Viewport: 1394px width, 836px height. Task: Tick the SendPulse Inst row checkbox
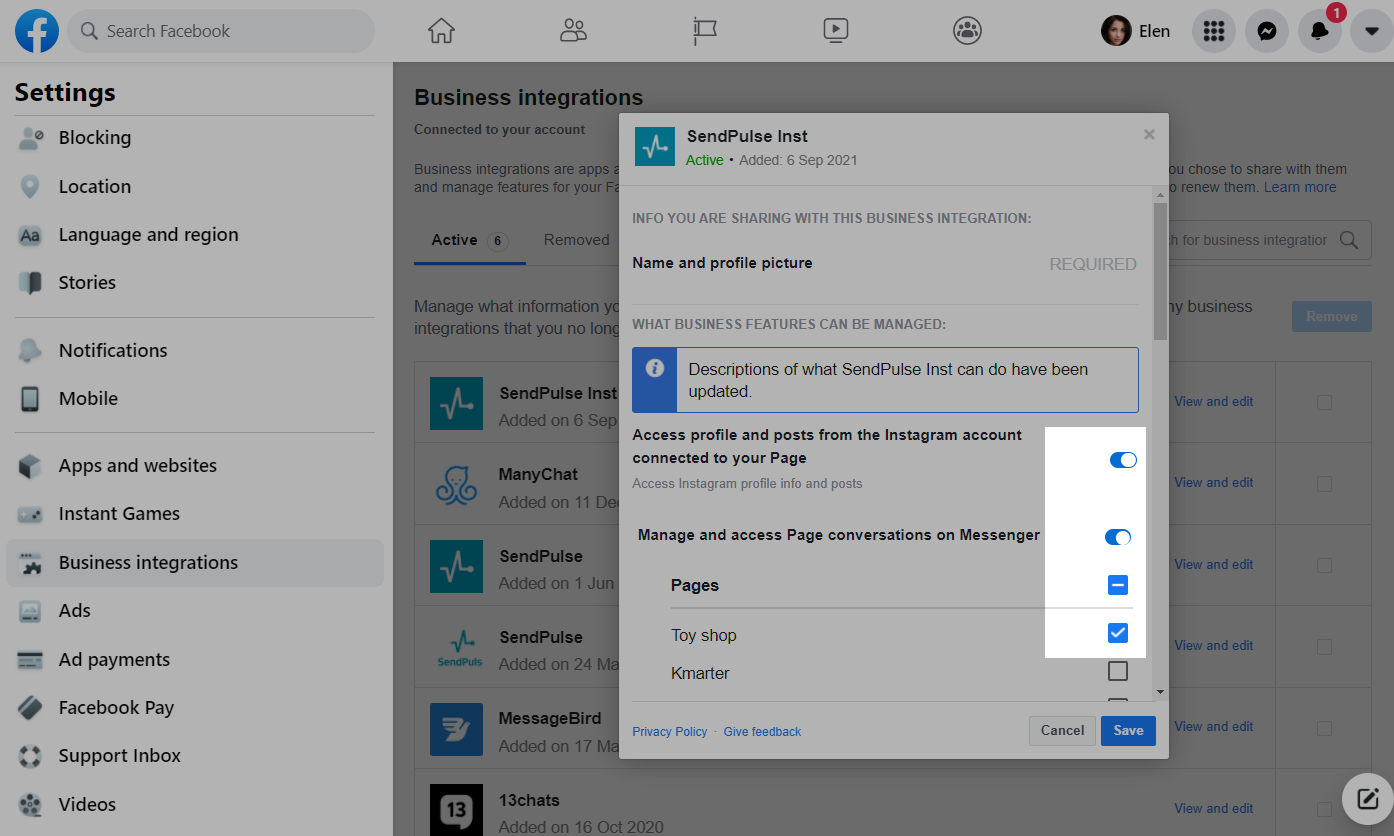1324,402
